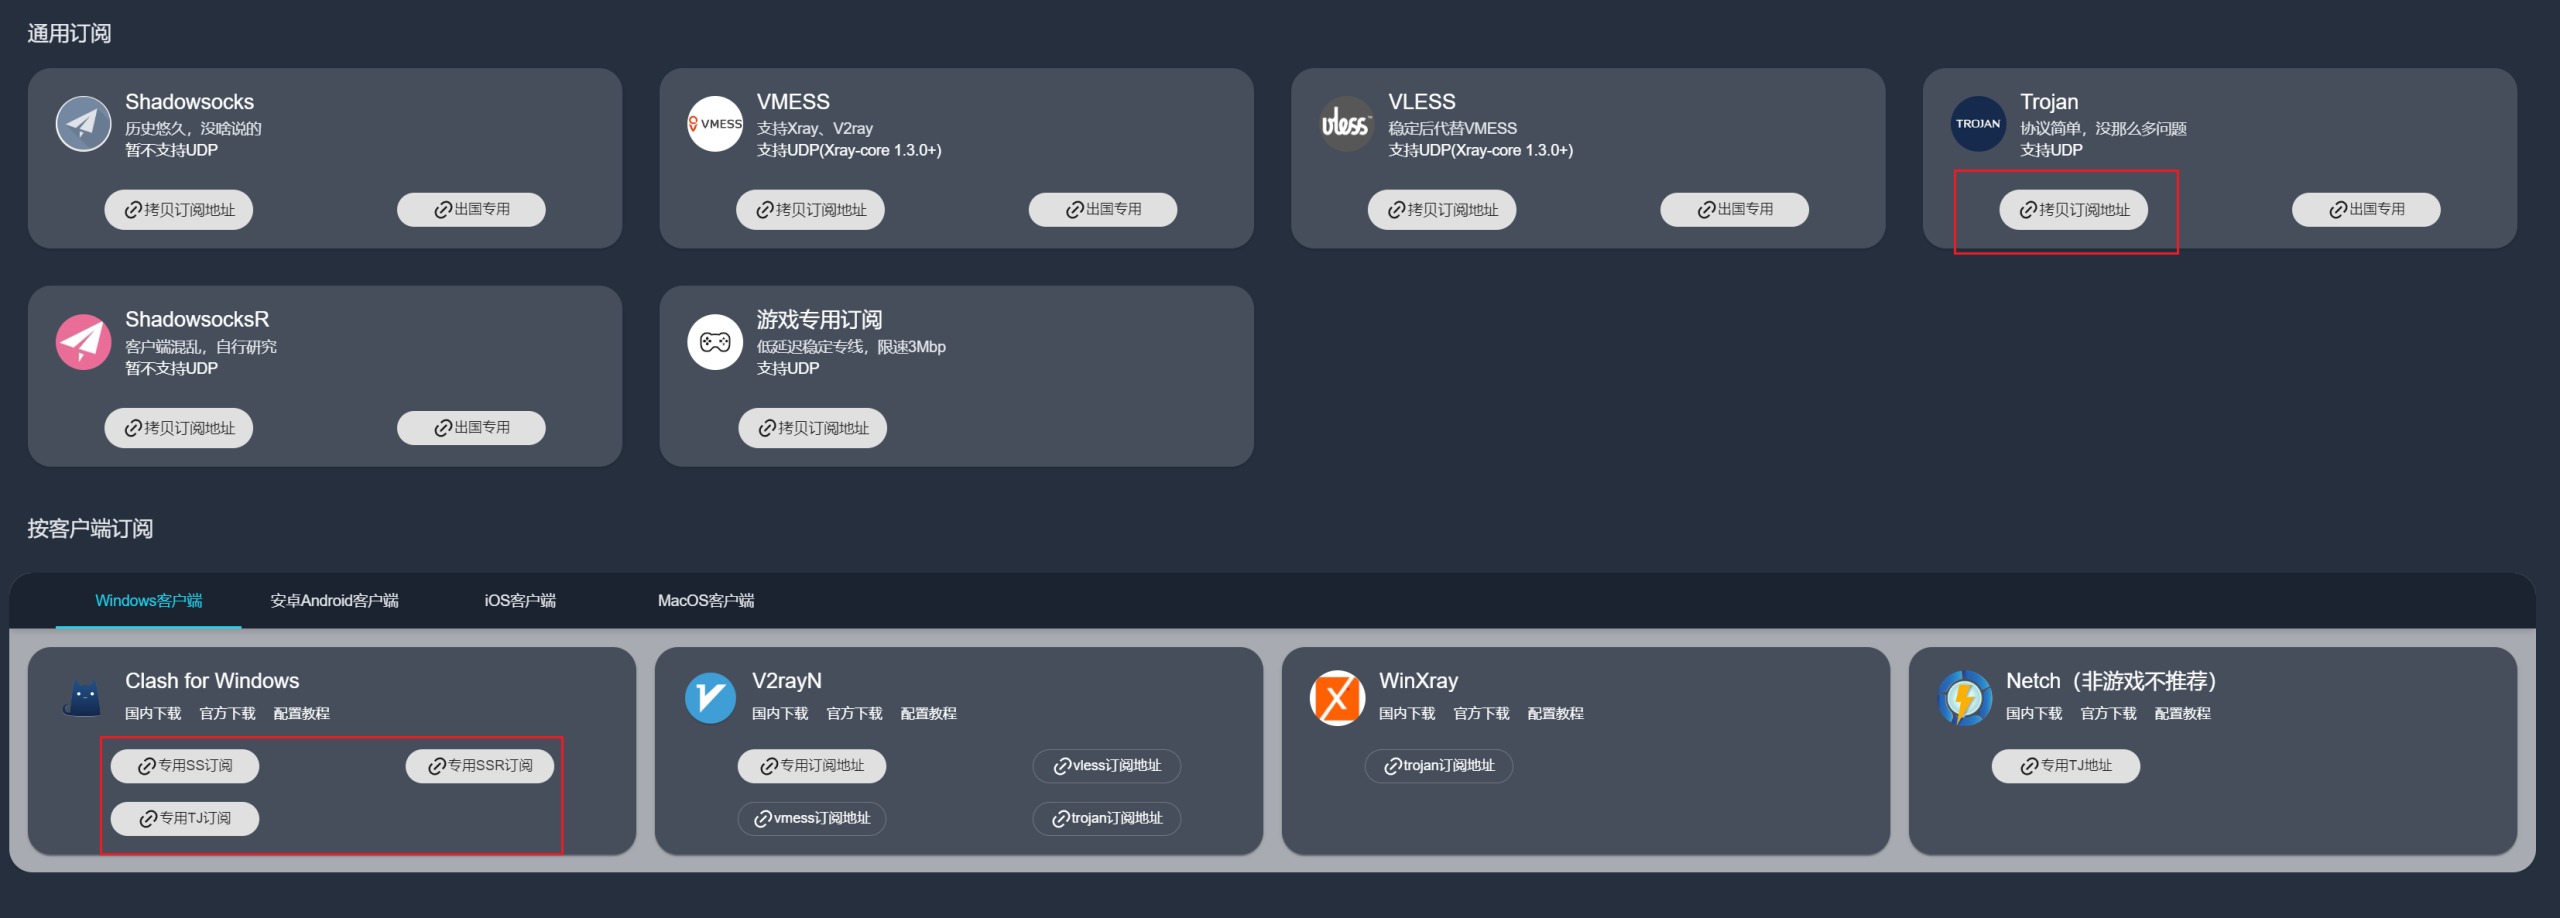Open Netch 配置教程 link

click(x=2182, y=714)
